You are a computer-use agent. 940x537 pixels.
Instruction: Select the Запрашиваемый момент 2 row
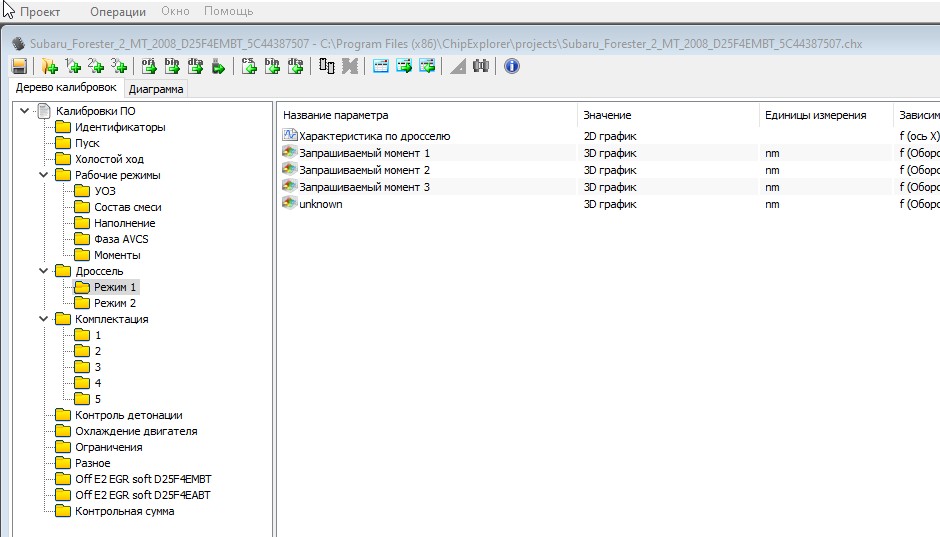click(x=364, y=170)
